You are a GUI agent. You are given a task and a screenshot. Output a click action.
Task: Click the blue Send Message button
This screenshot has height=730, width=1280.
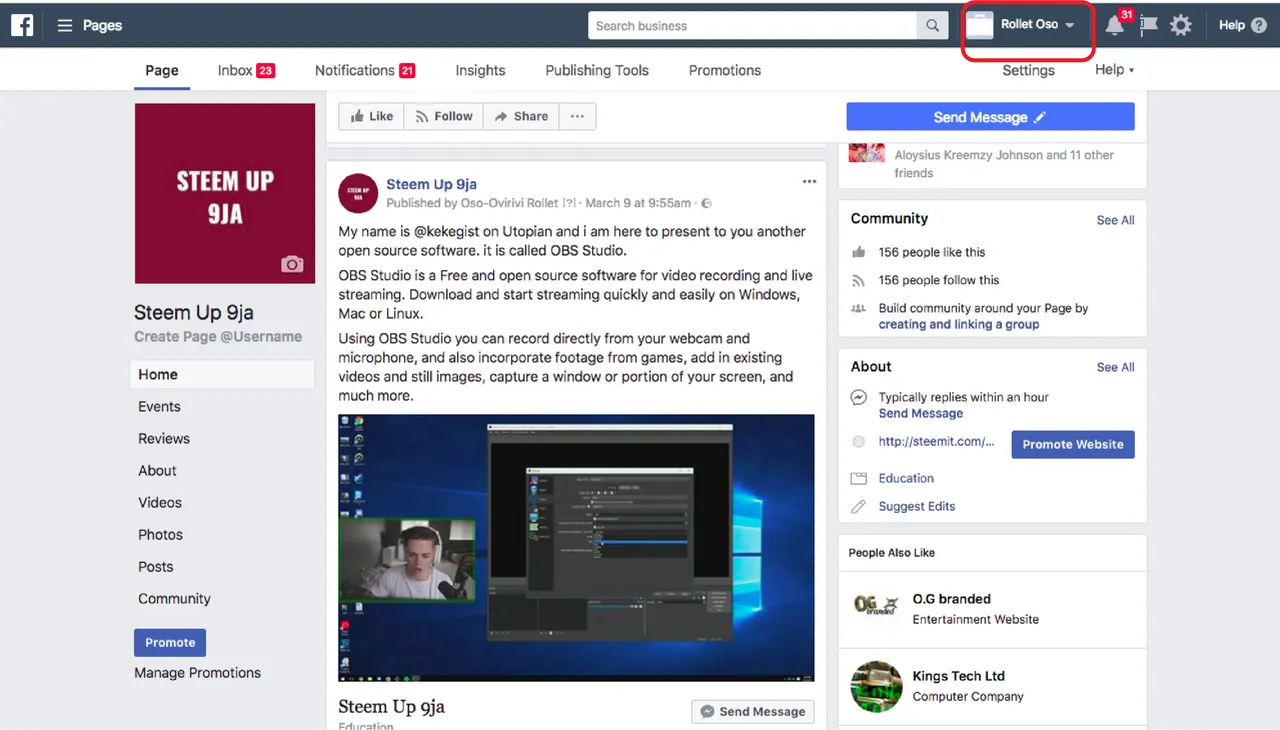[990, 117]
